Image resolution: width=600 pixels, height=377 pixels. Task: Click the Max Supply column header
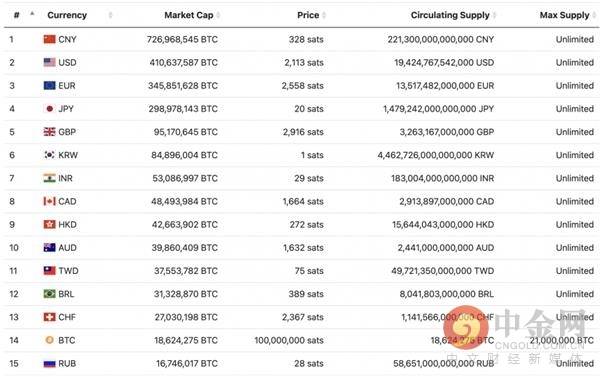pyautogui.click(x=564, y=15)
